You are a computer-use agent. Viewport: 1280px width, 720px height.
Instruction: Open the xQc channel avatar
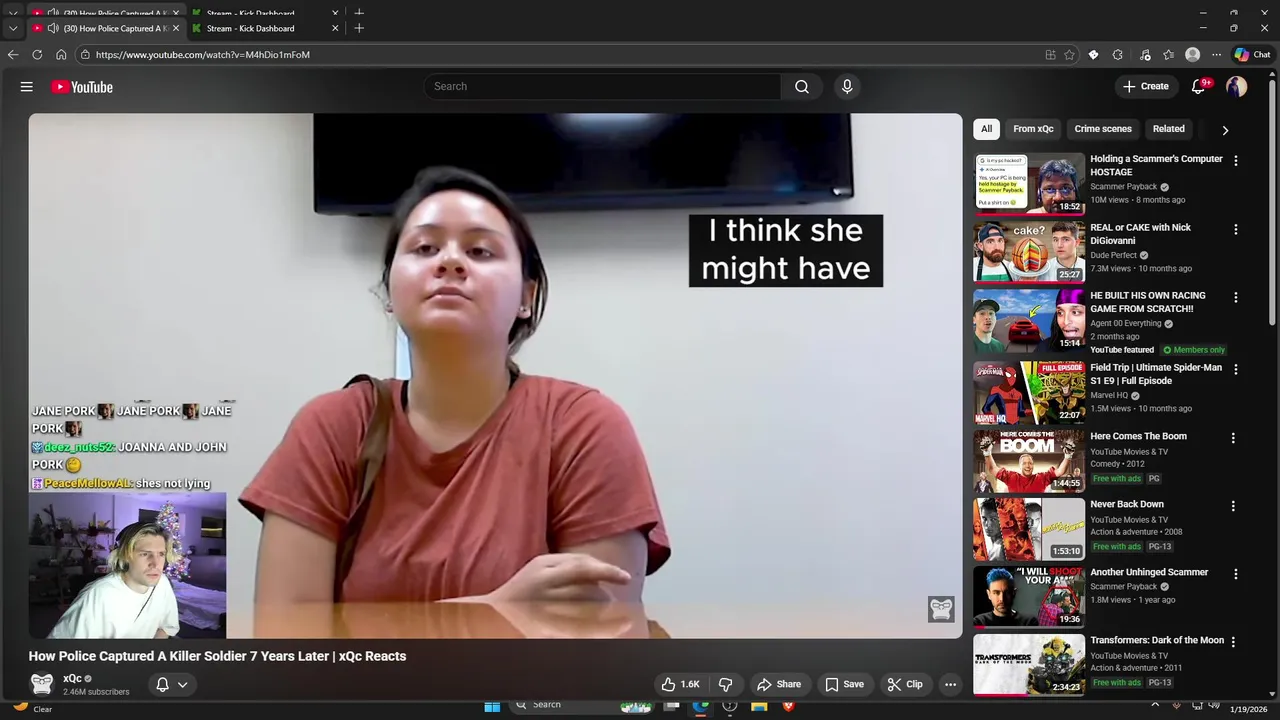pyautogui.click(x=41, y=684)
